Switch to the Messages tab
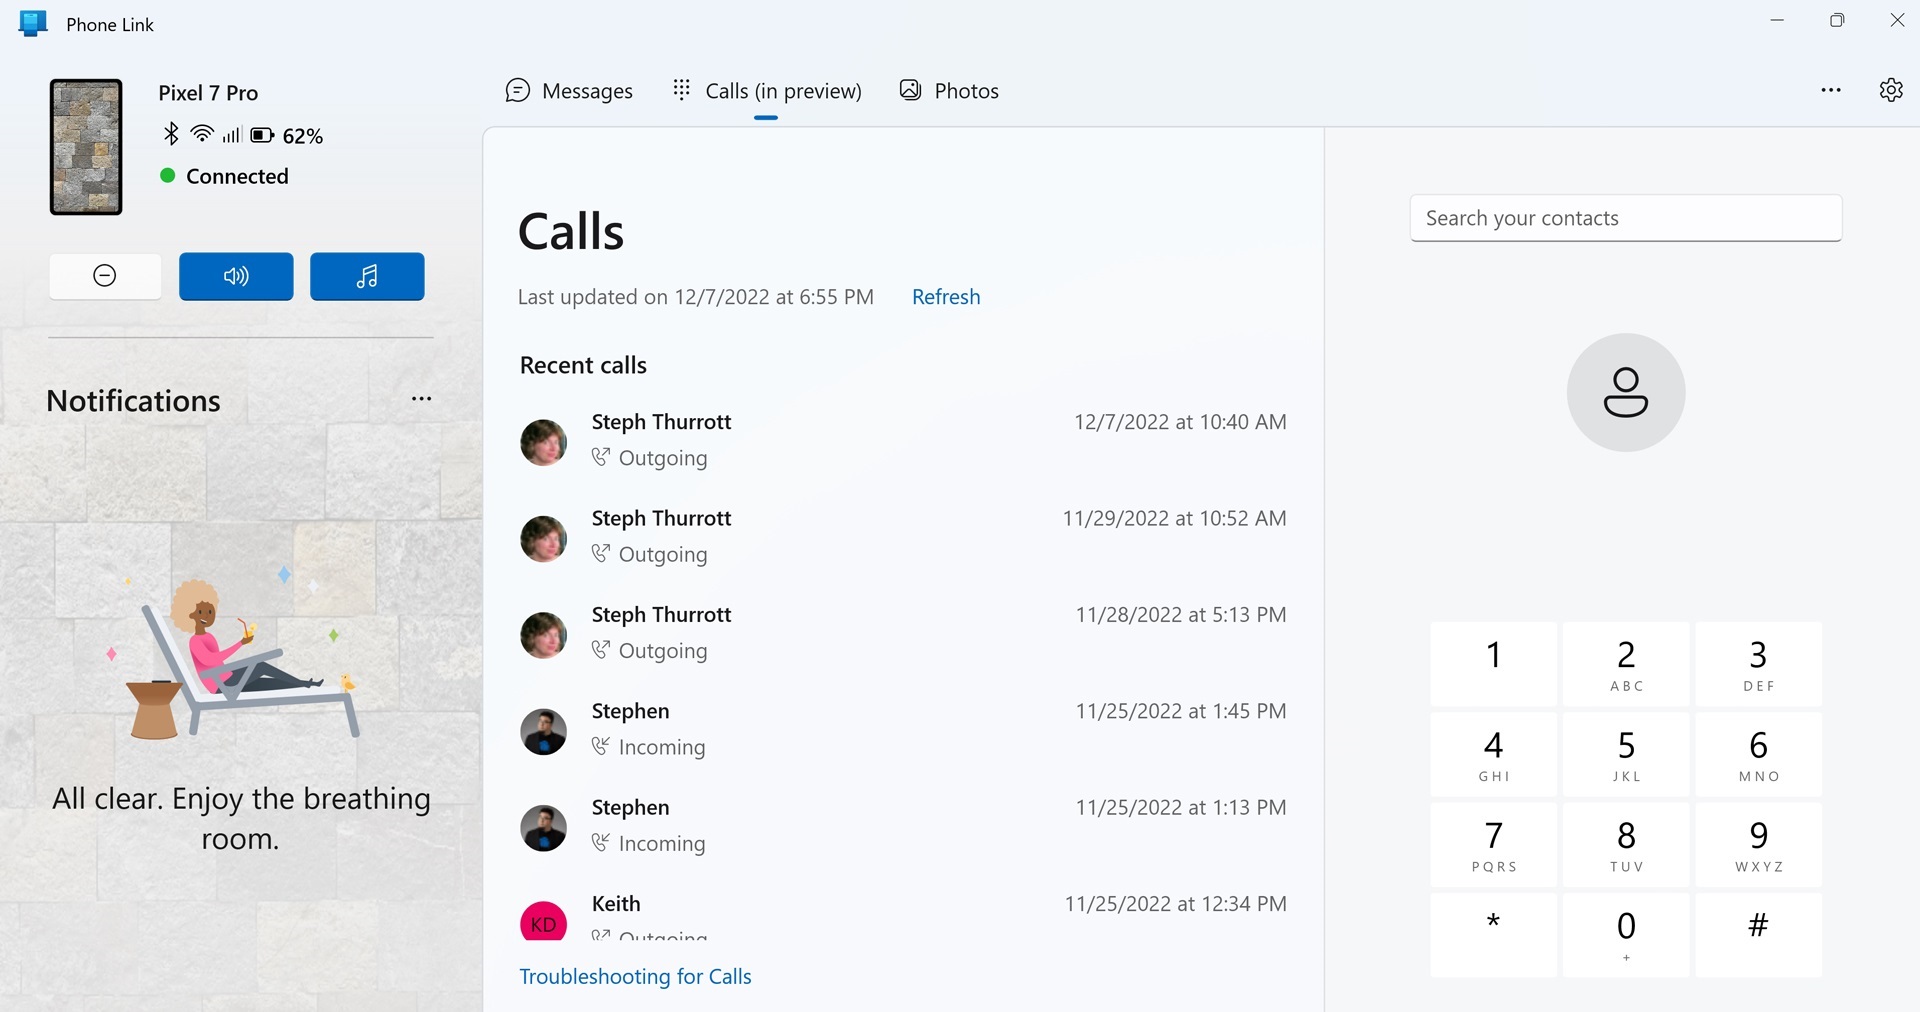Image resolution: width=1920 pixels, height=1012 pixels. (569, 91)
